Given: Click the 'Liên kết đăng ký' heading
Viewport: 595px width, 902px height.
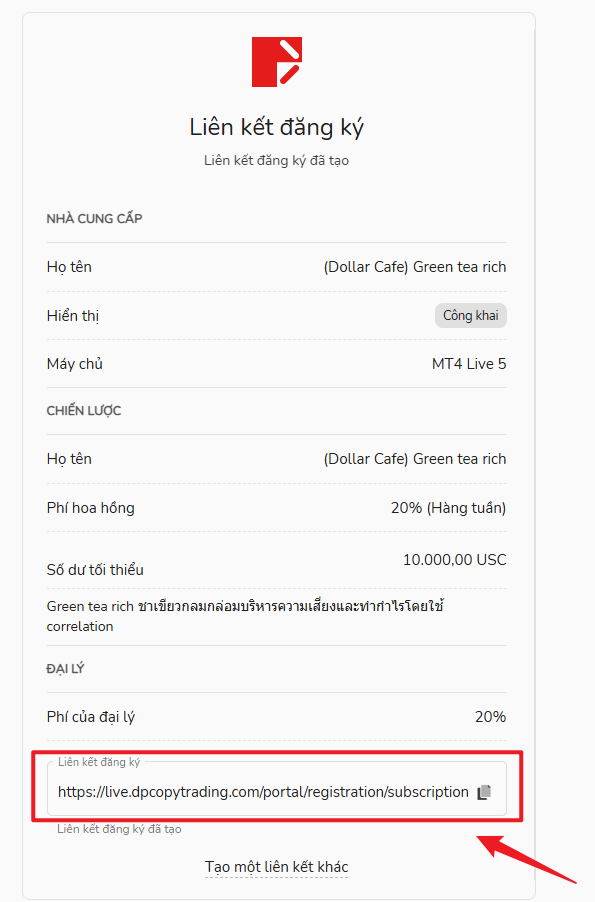Looking at the screenshot, I should click(277, 127).
